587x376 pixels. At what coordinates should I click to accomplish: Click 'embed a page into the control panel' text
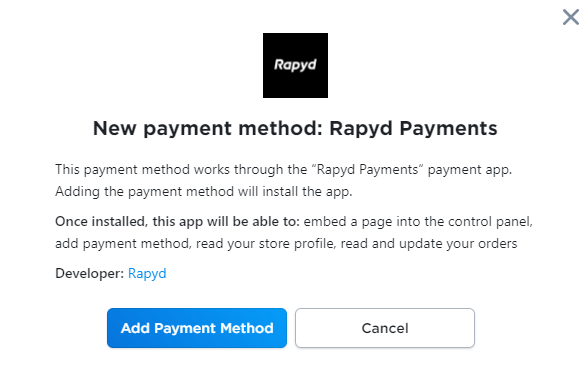pos(418,221)
